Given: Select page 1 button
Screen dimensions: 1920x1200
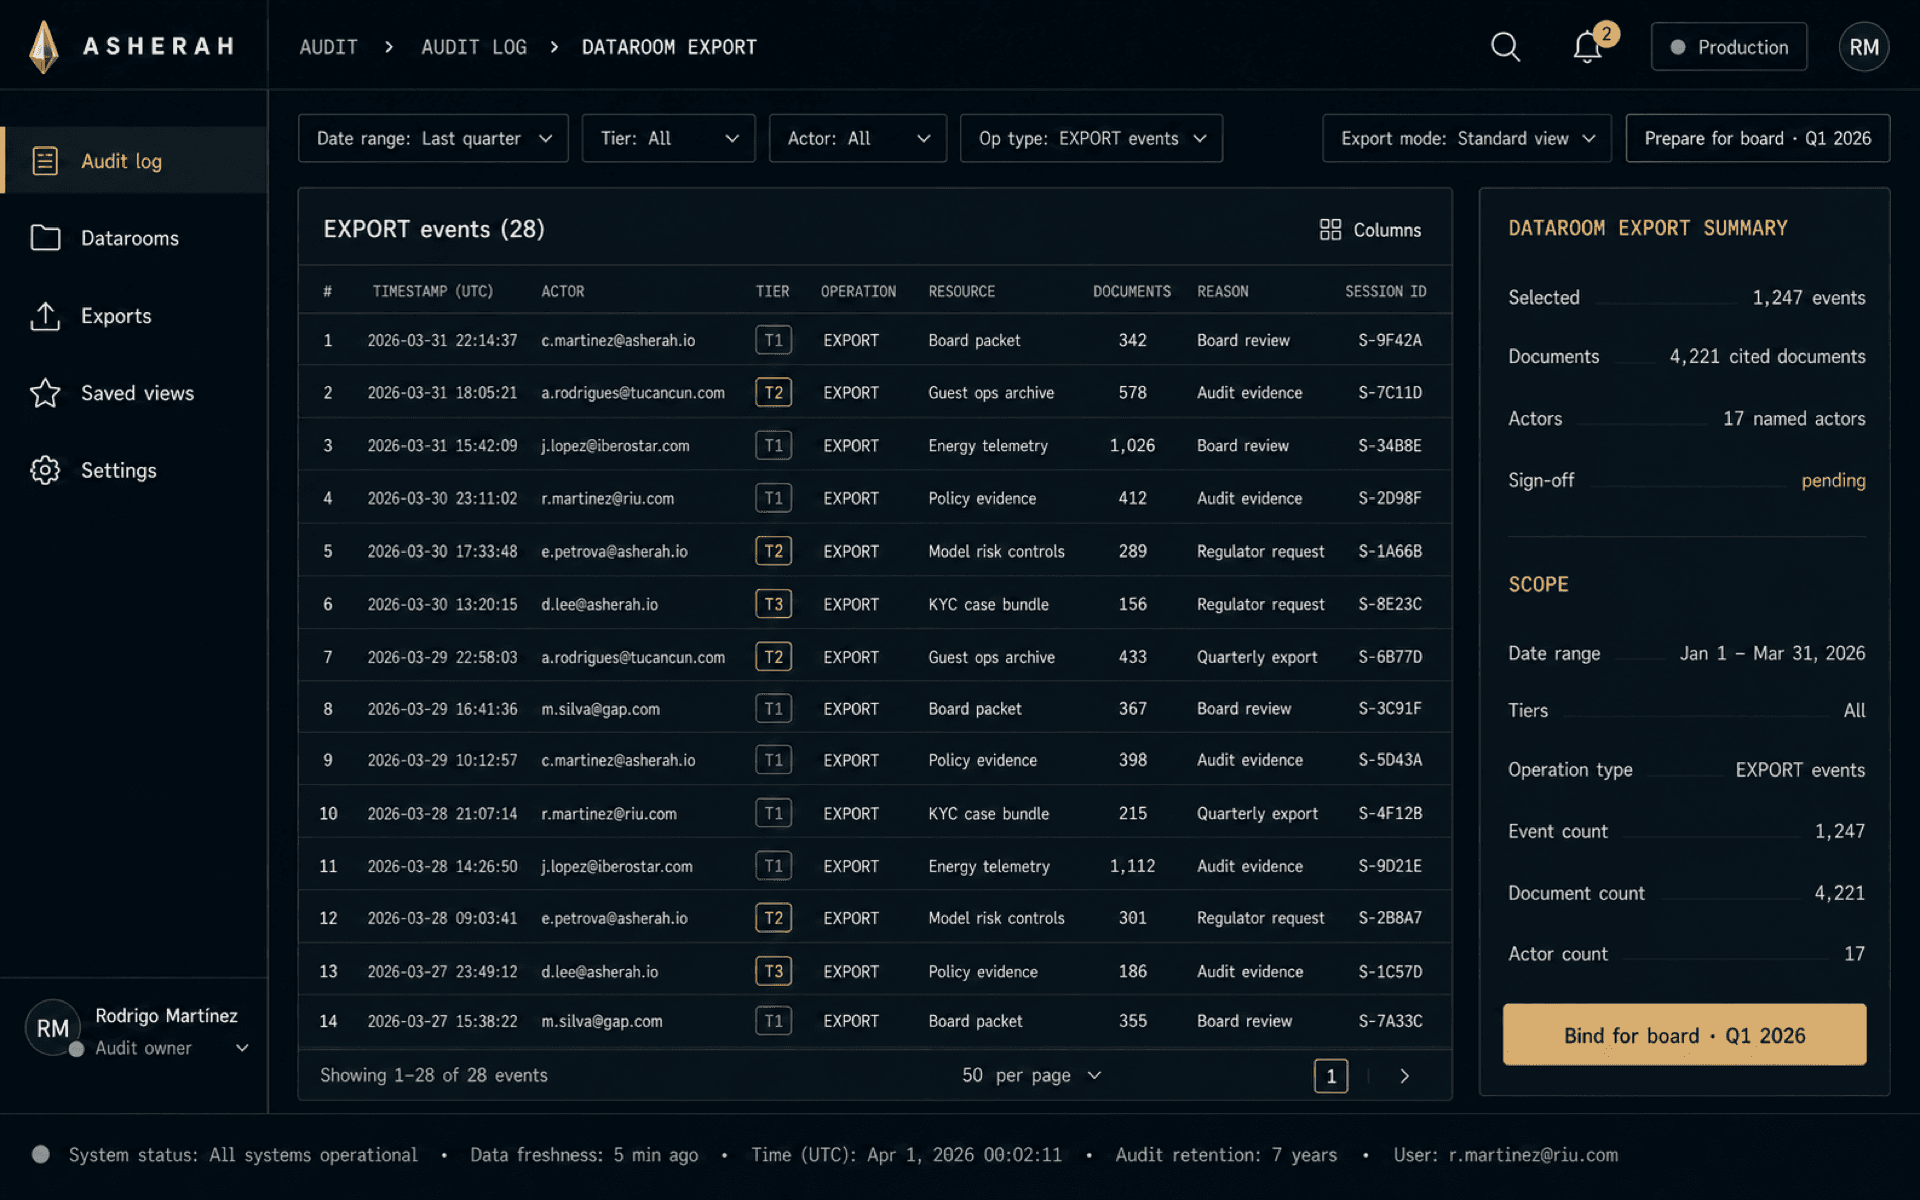Looking at the screenshot, I should pos(1330,1076).
